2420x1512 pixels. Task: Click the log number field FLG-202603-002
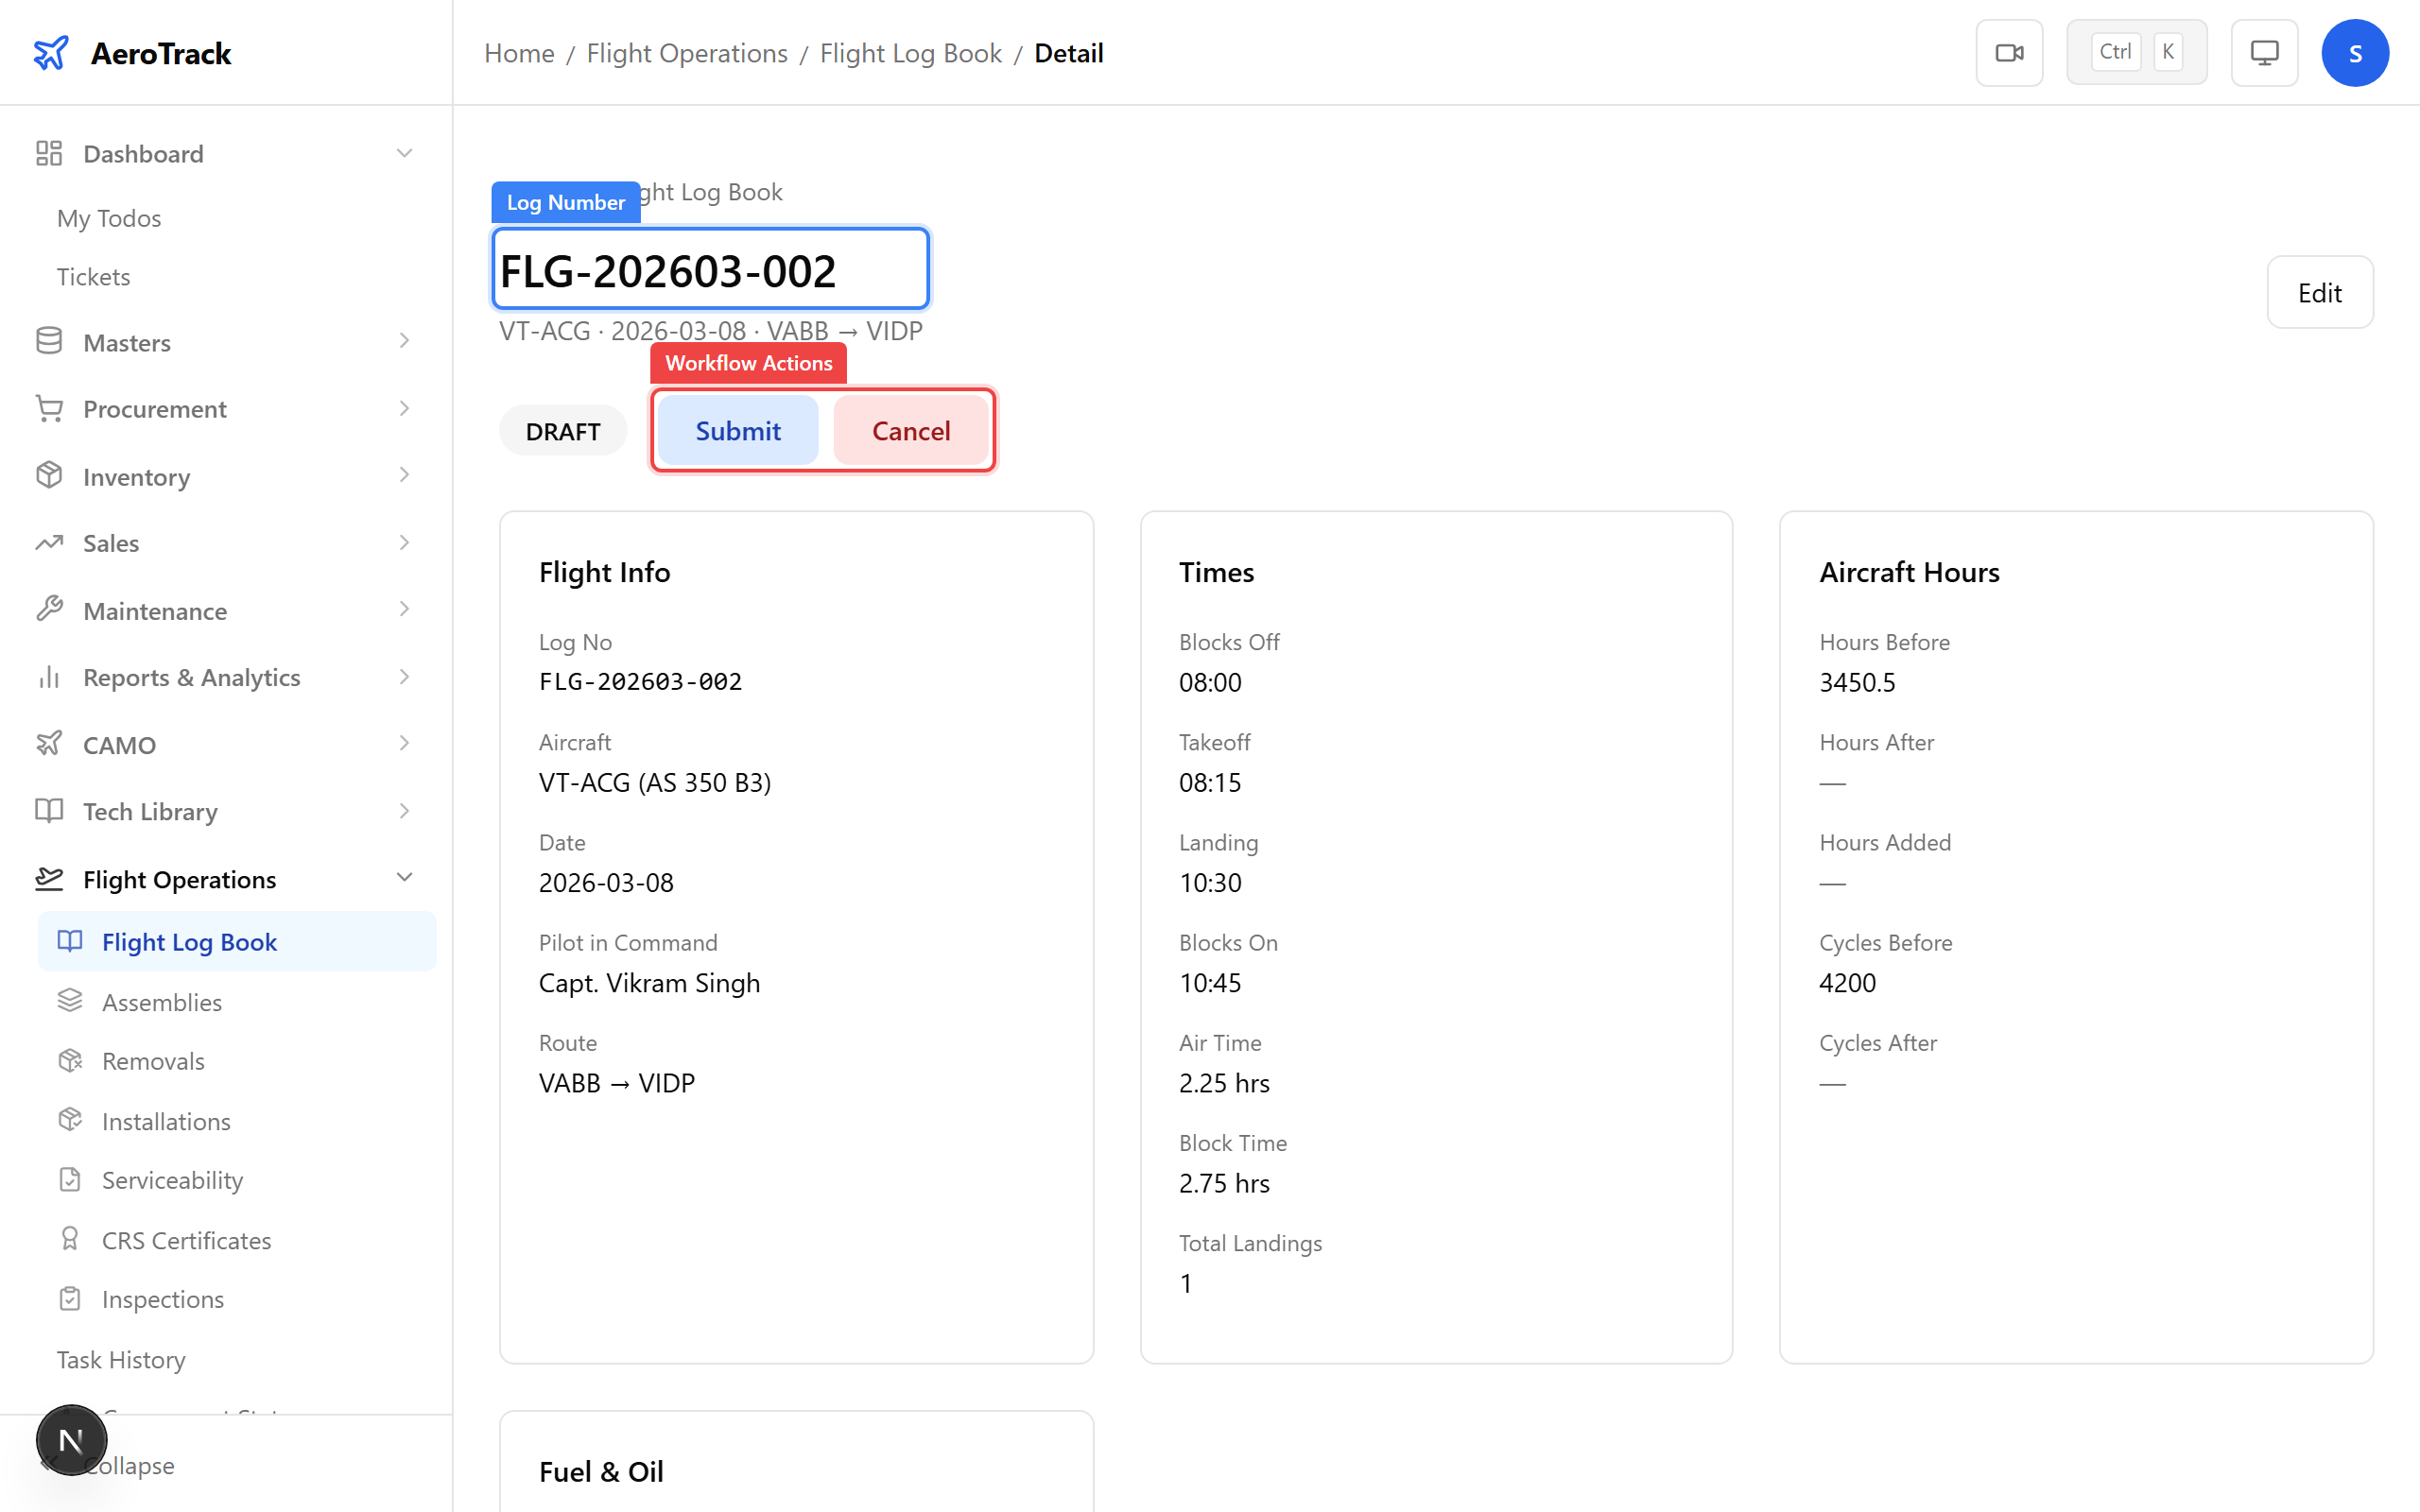tap(709, 268)
